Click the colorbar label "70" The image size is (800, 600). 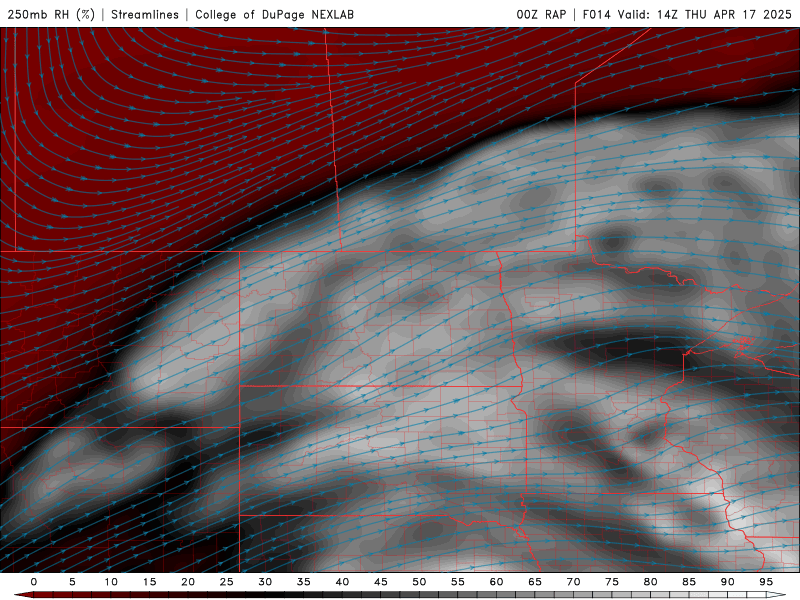click(x=573, y=582)
